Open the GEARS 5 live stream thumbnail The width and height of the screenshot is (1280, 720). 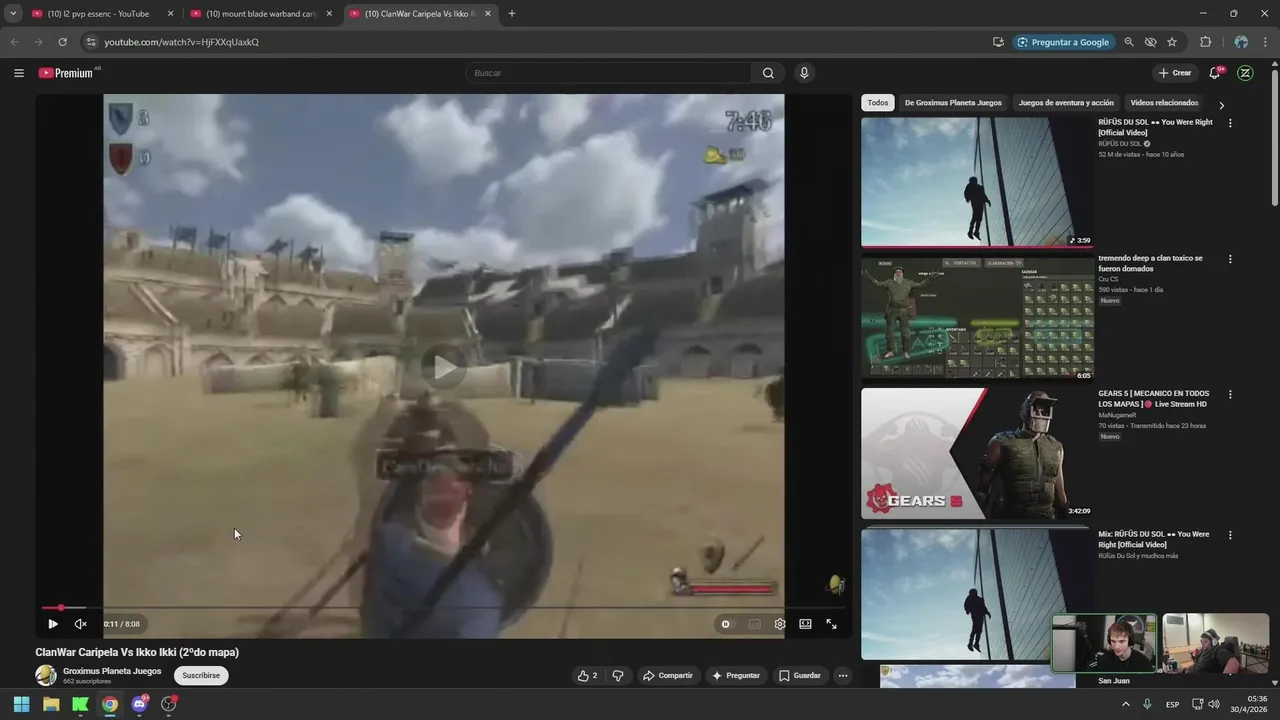point(977,454)
